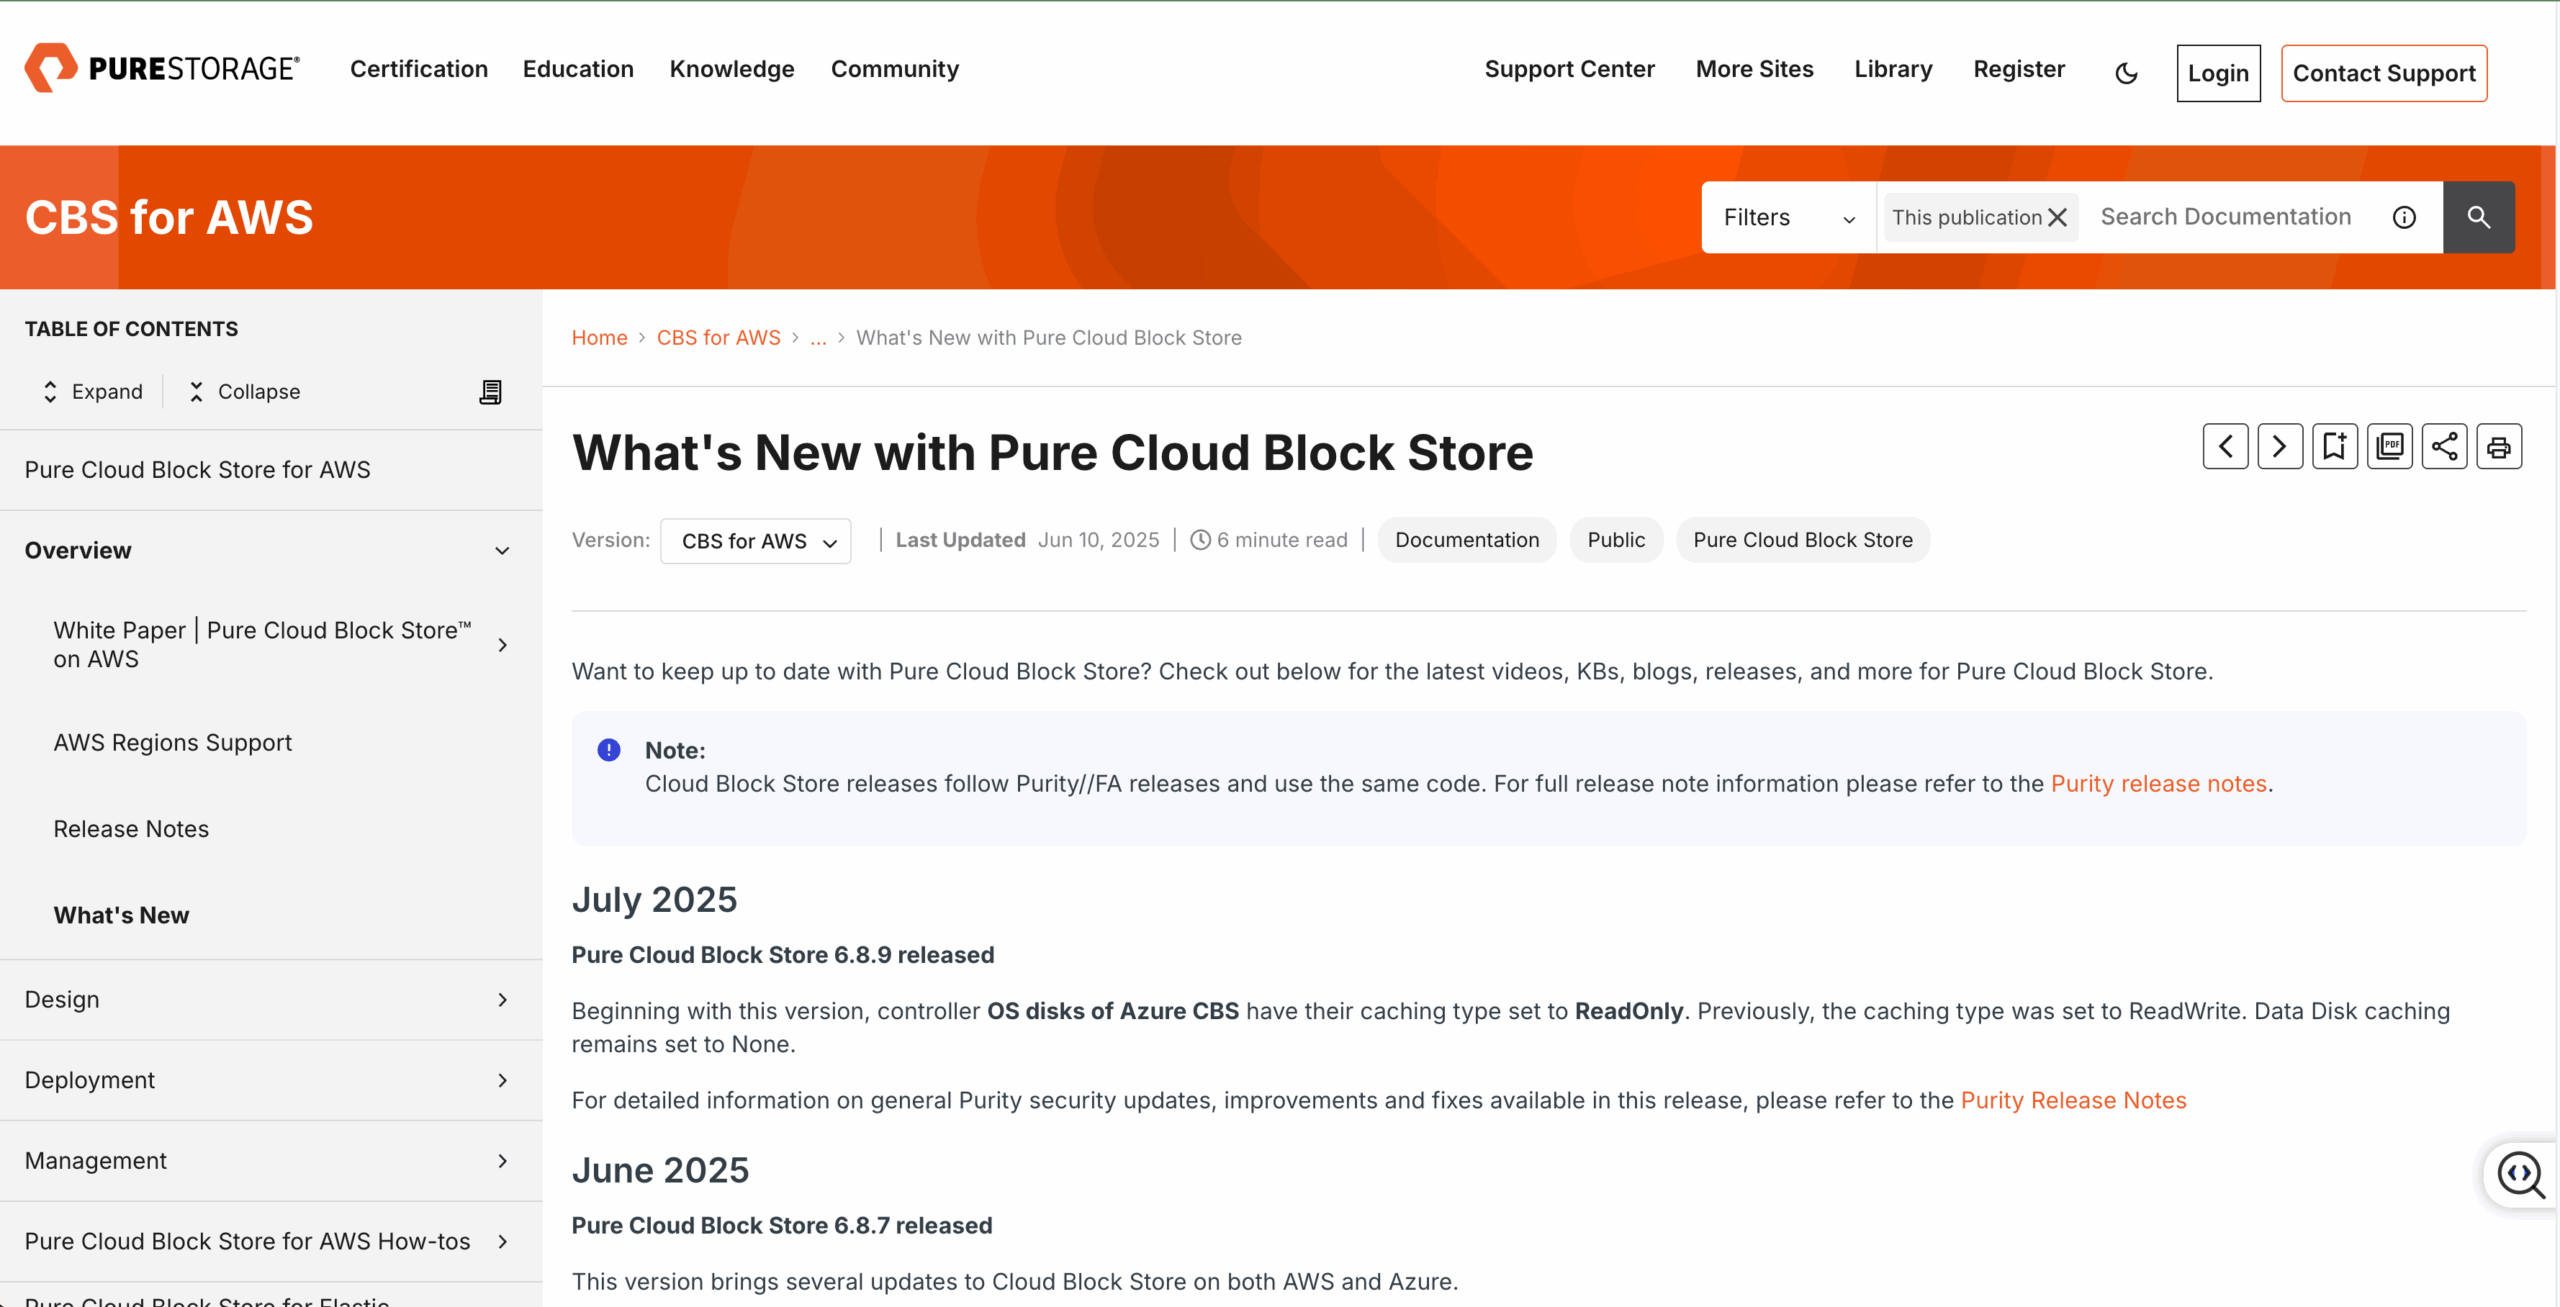
Task: Click the Search Documentation field
Action: click(x=2226, y=217)
